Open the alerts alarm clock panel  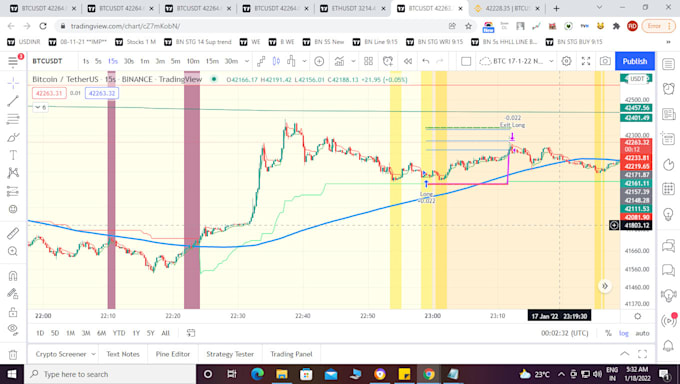(668, 89)
